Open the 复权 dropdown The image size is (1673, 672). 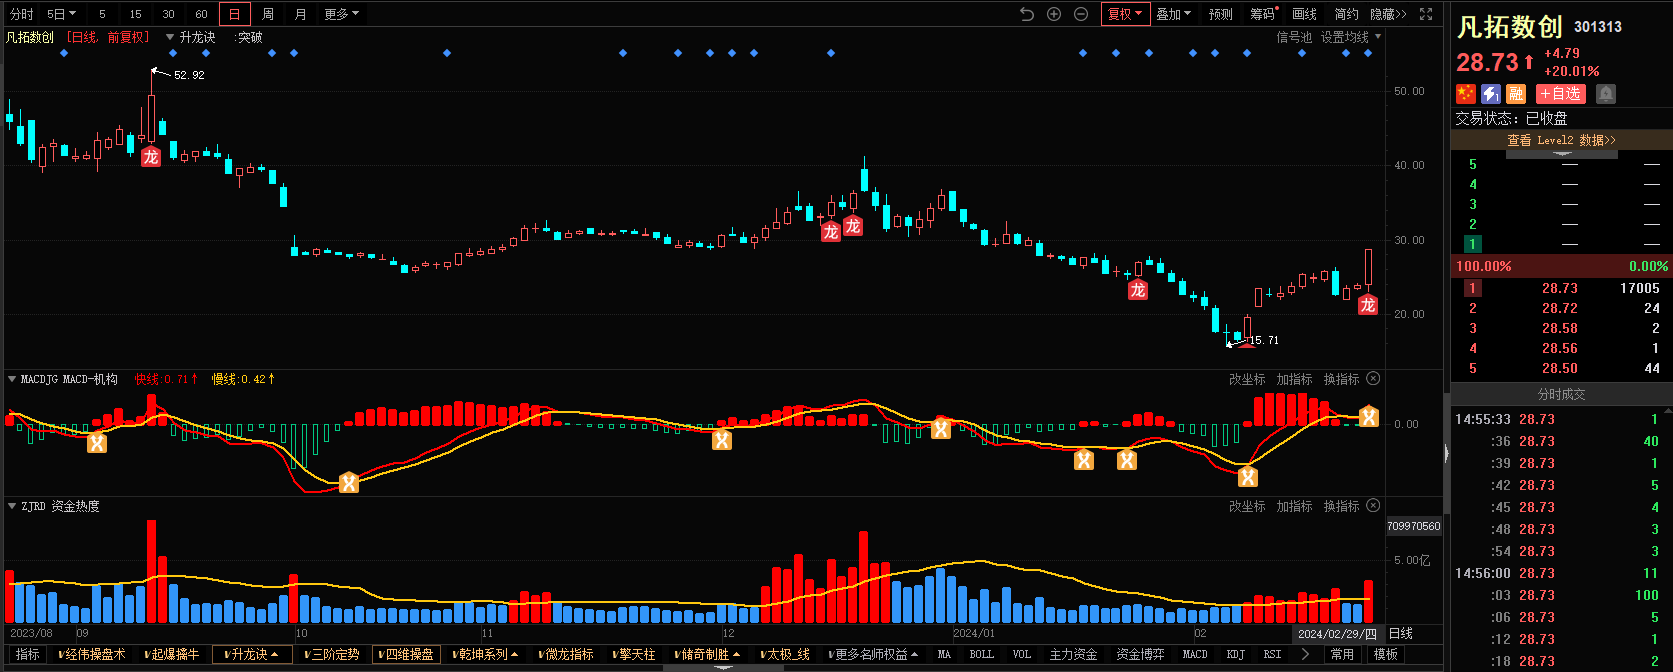[1125, 14]
